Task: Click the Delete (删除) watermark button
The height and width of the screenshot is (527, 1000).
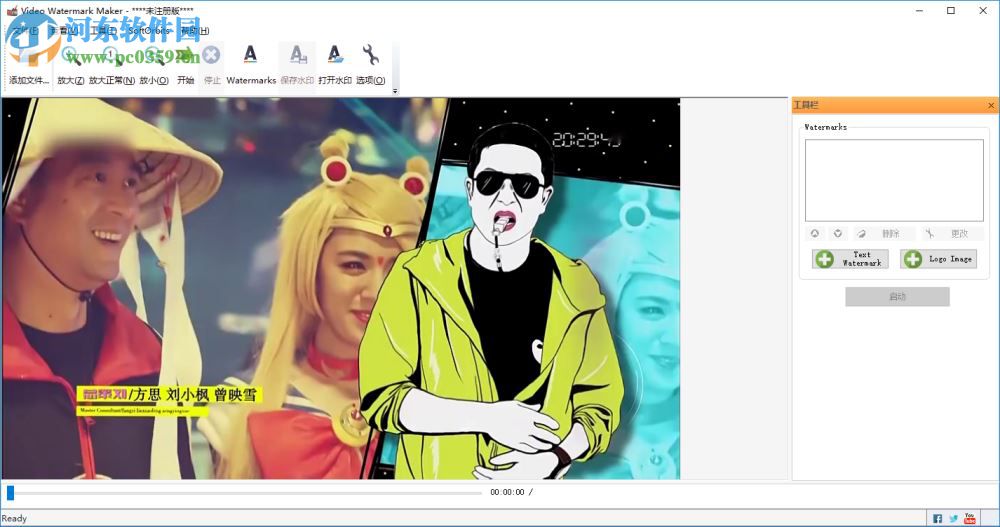Action: (x=883, y=234)
